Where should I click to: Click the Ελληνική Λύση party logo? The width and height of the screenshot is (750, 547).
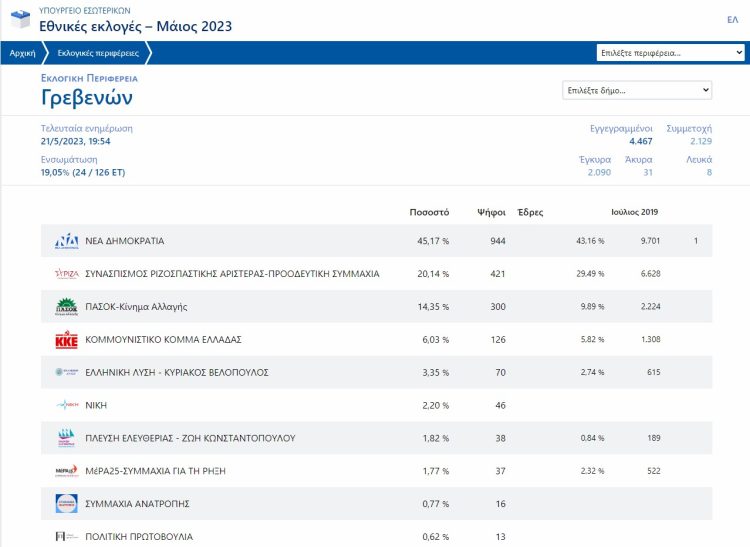coord(66,372)
